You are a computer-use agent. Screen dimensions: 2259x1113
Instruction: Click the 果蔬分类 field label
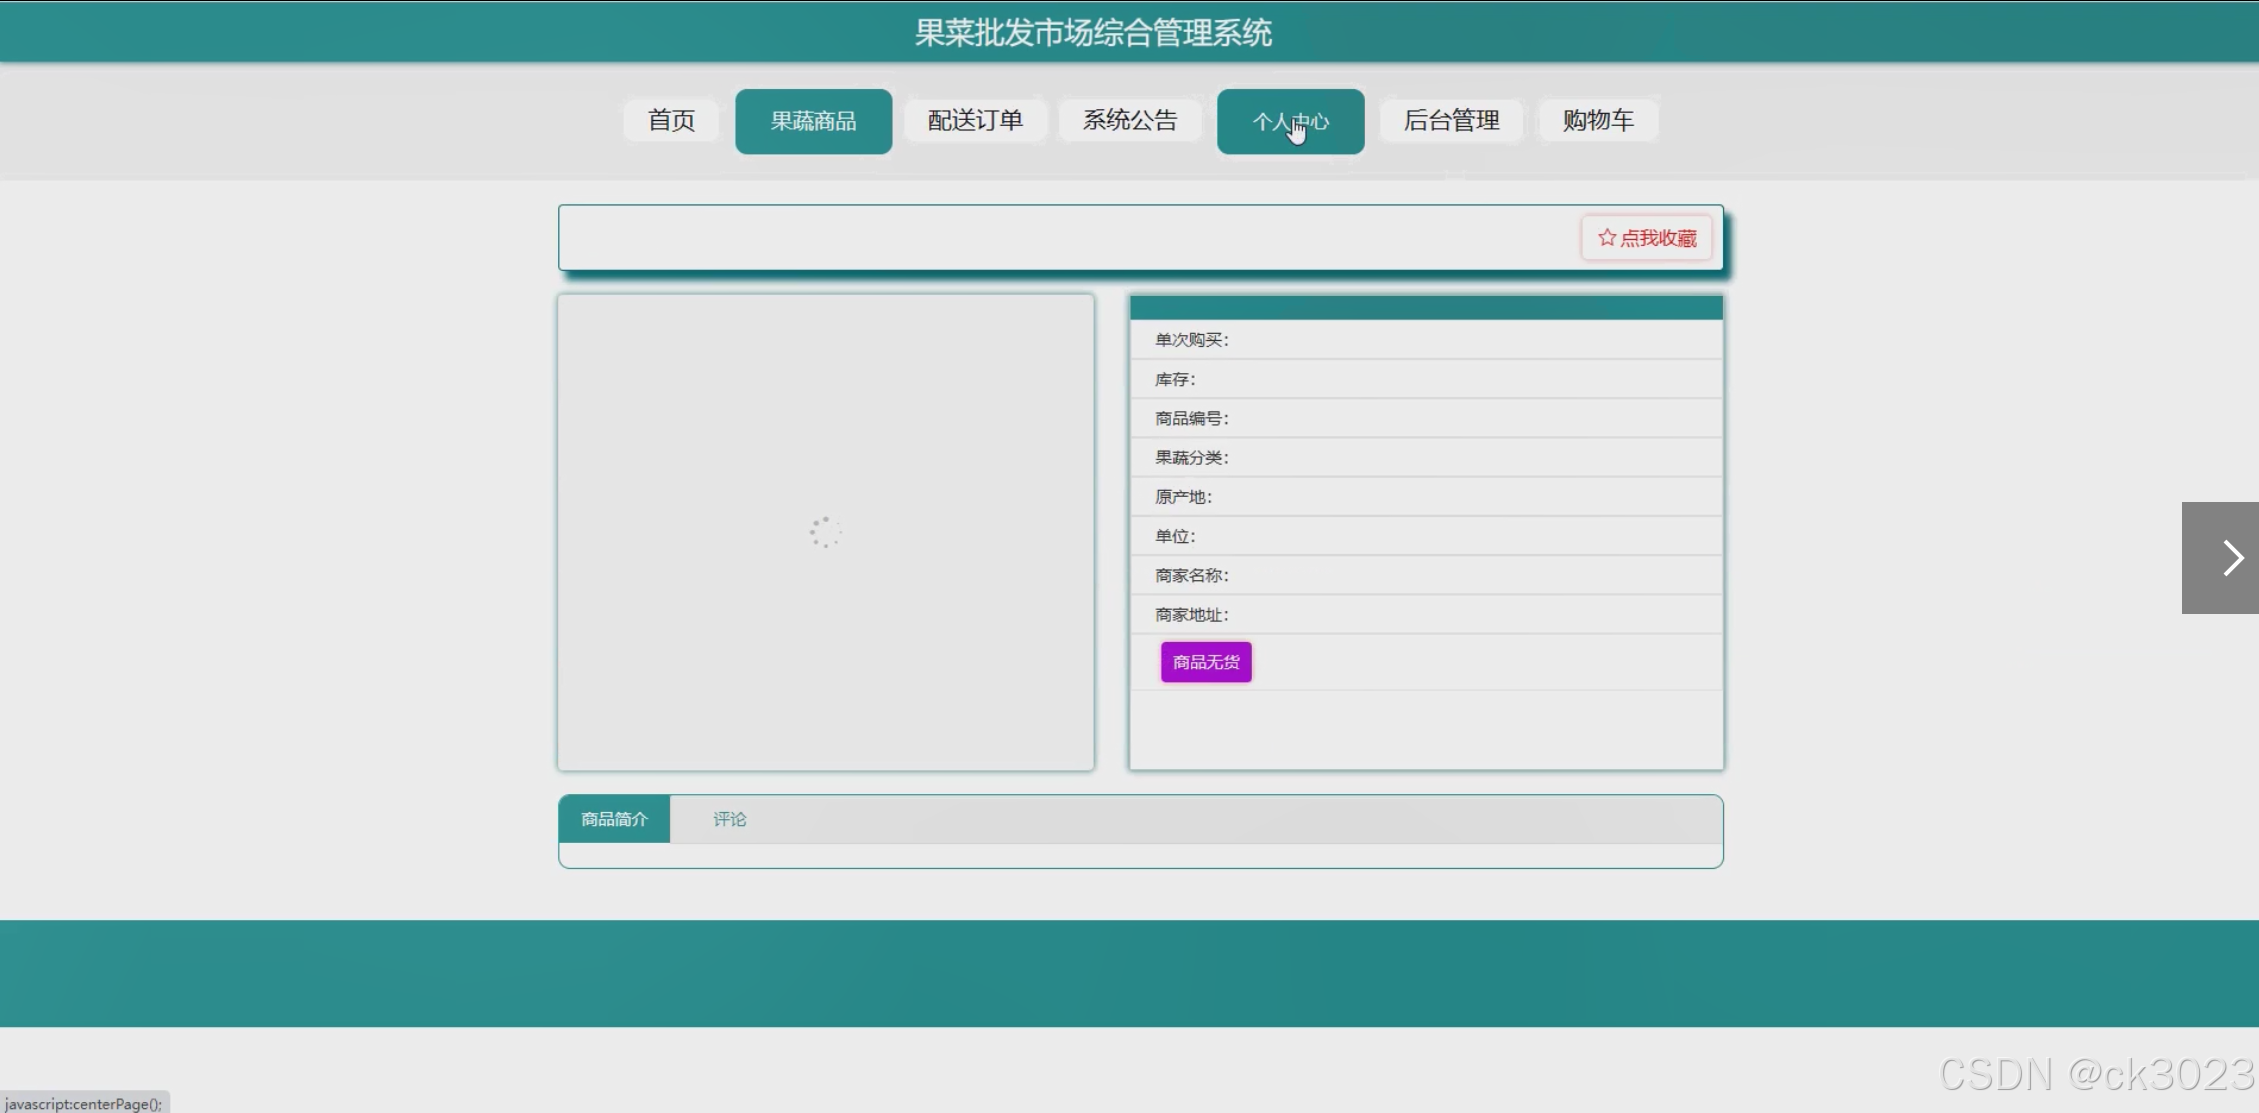tap(1191, 457)
